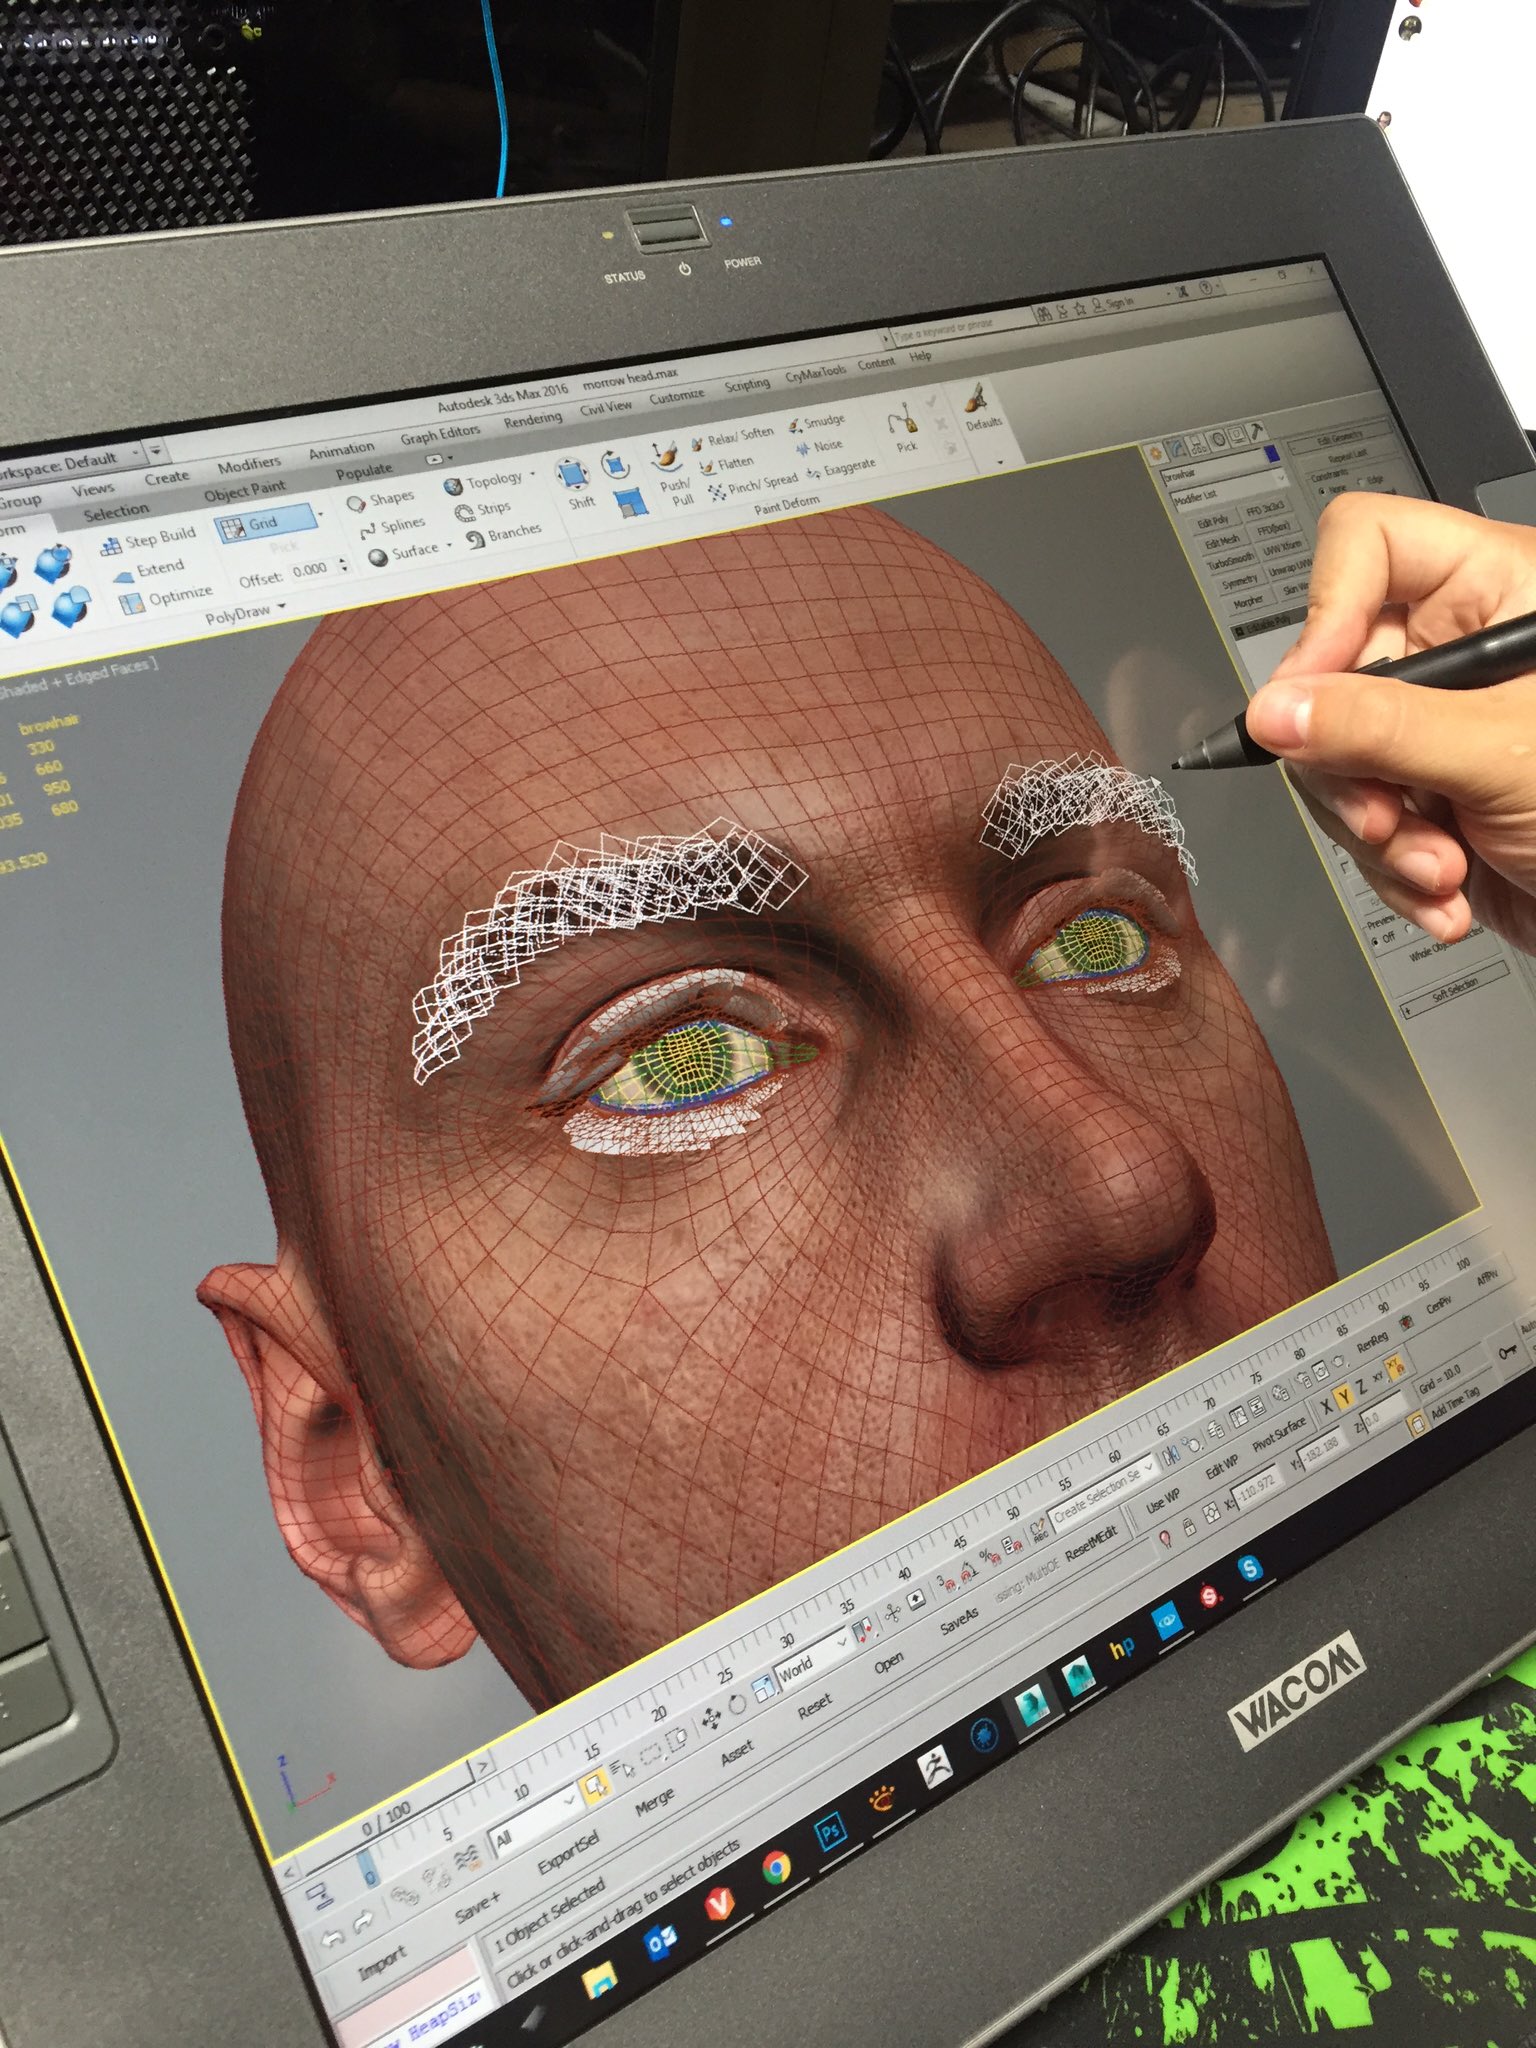1536x2048 pixels.
Task: Expand the PolyDraw panel arrow
Action: pyautogui.click(x=283, y=606)
